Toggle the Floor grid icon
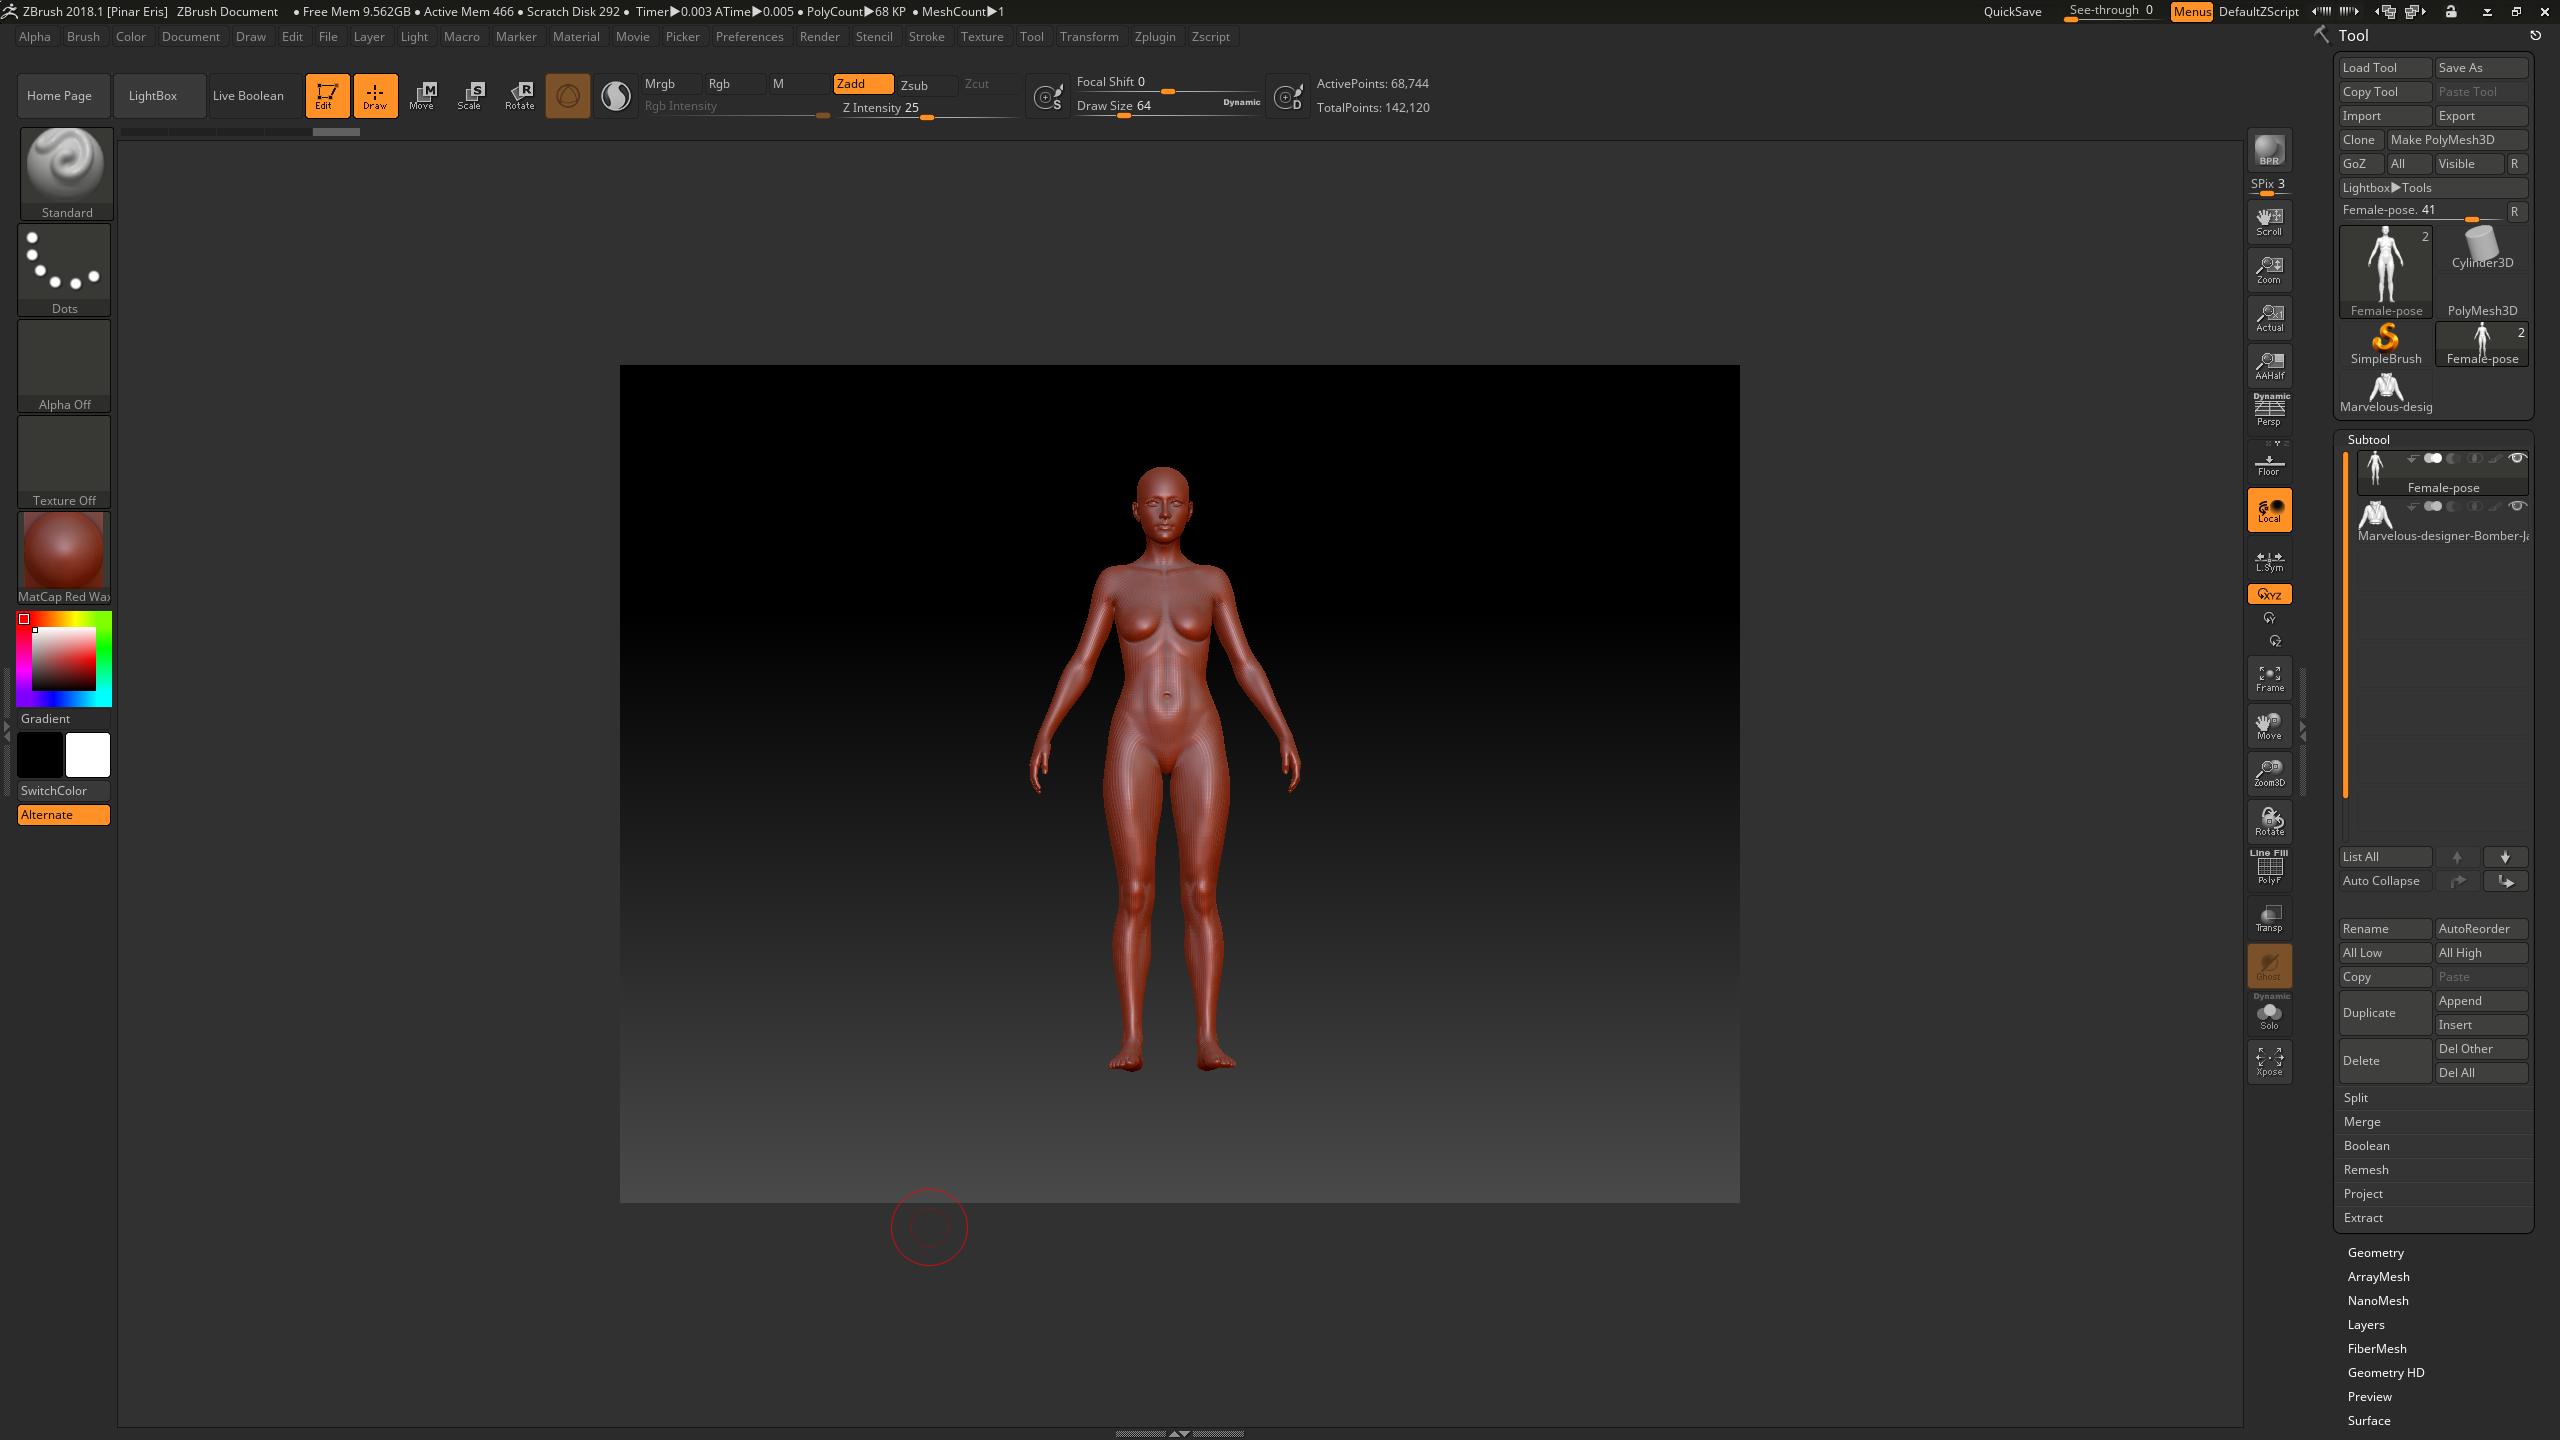This screenshot has width=2560, height=1440. click(x=2269, y=464)
